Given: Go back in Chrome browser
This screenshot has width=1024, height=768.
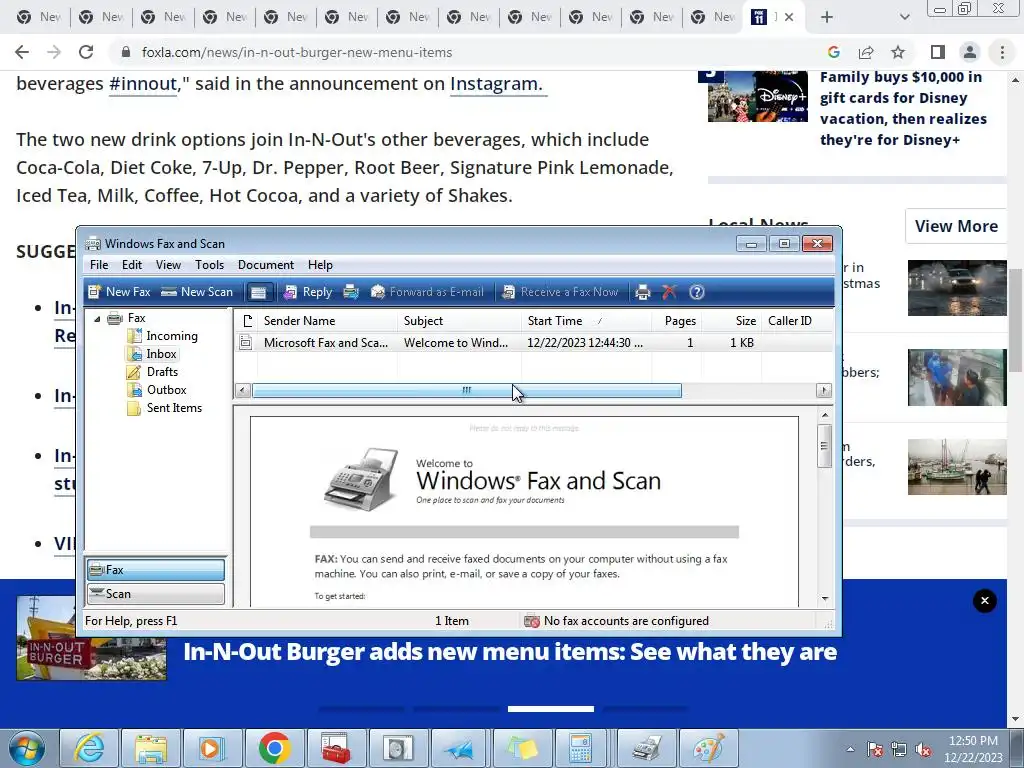Looking at the screenshot, I should coord(22,52).
